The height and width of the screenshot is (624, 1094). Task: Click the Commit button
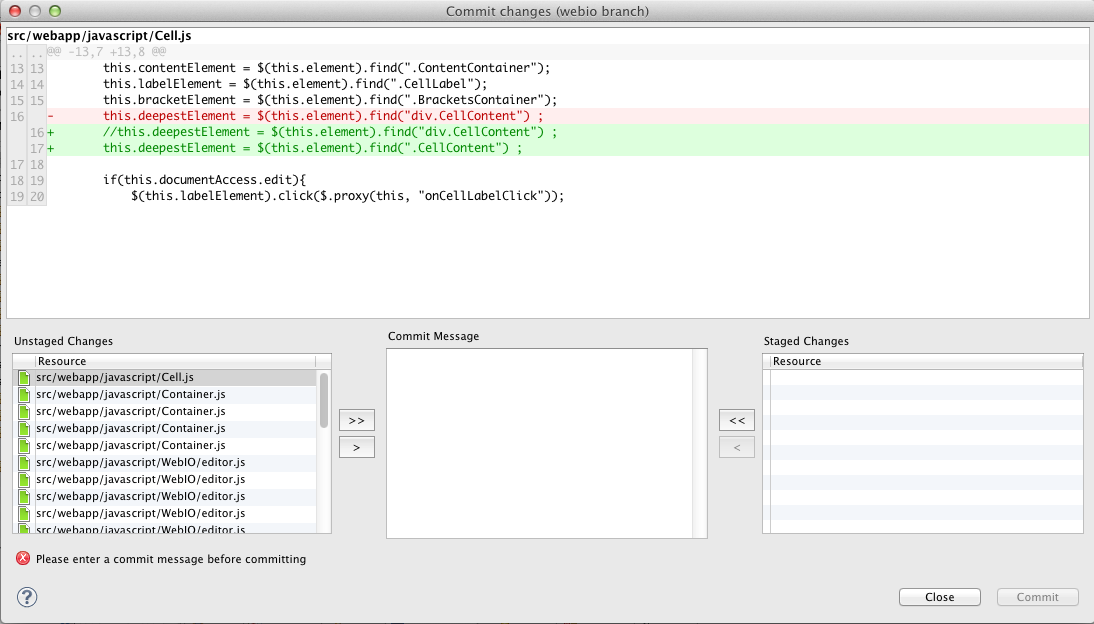coord(1037,597)
